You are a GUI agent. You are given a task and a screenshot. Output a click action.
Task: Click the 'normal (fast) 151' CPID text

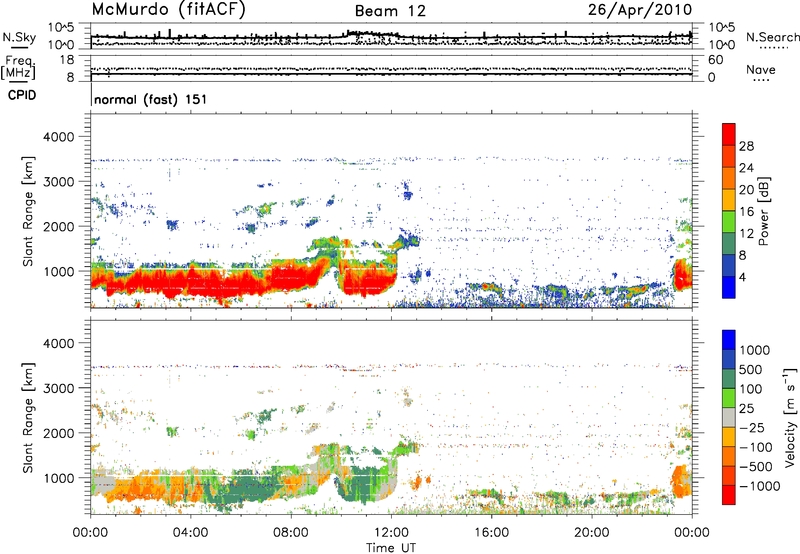pos(151,99)
